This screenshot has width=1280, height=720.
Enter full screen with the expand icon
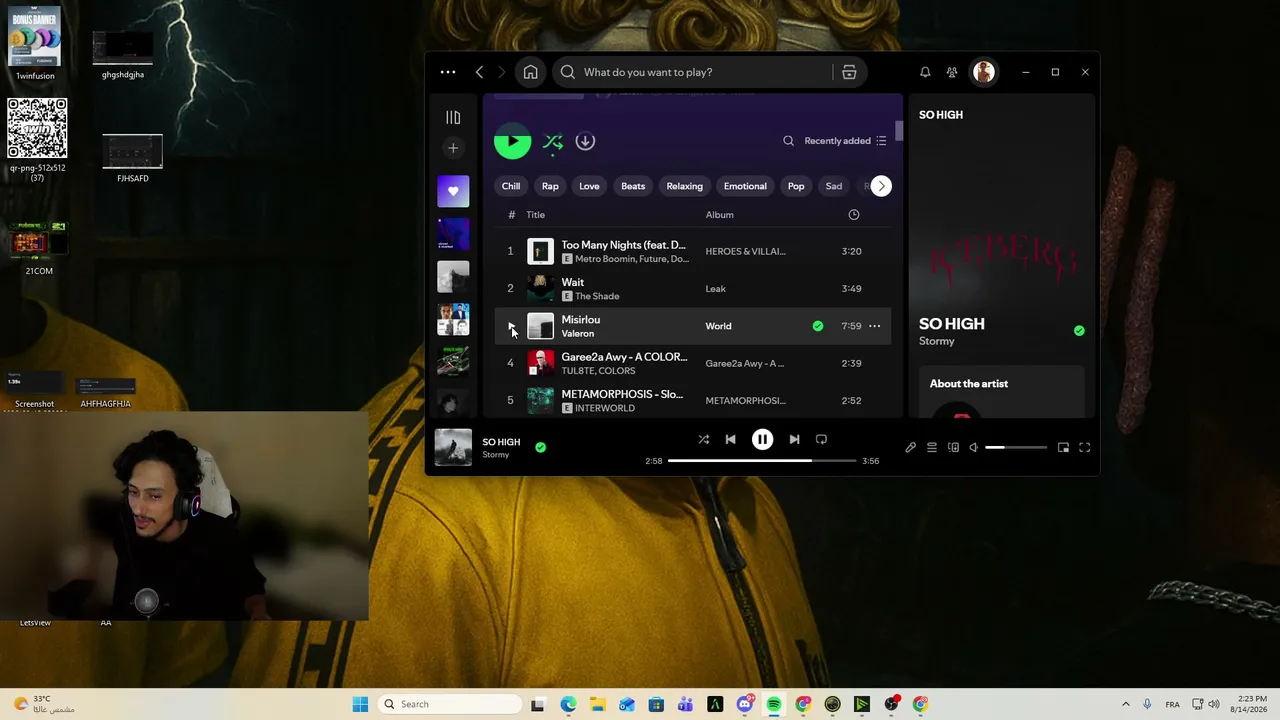coord(1084,447)
